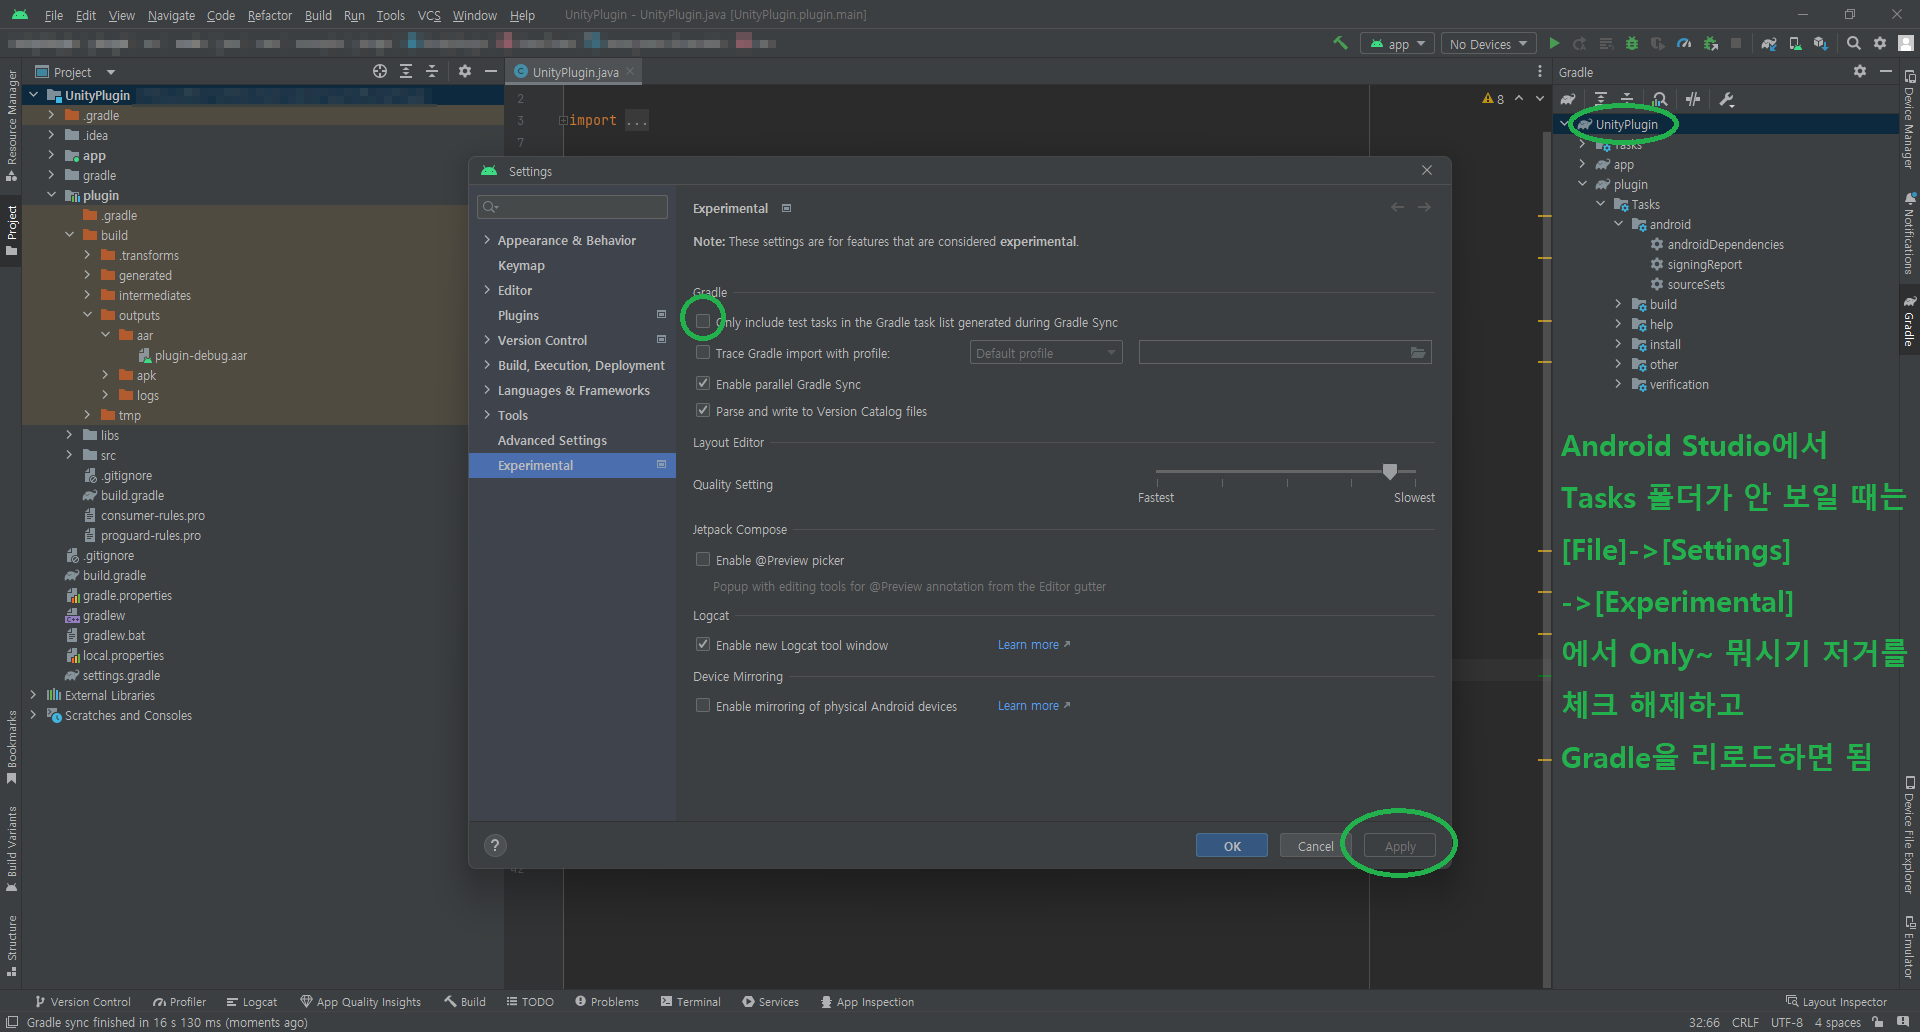Expand External Libraries node

point(33,695)
